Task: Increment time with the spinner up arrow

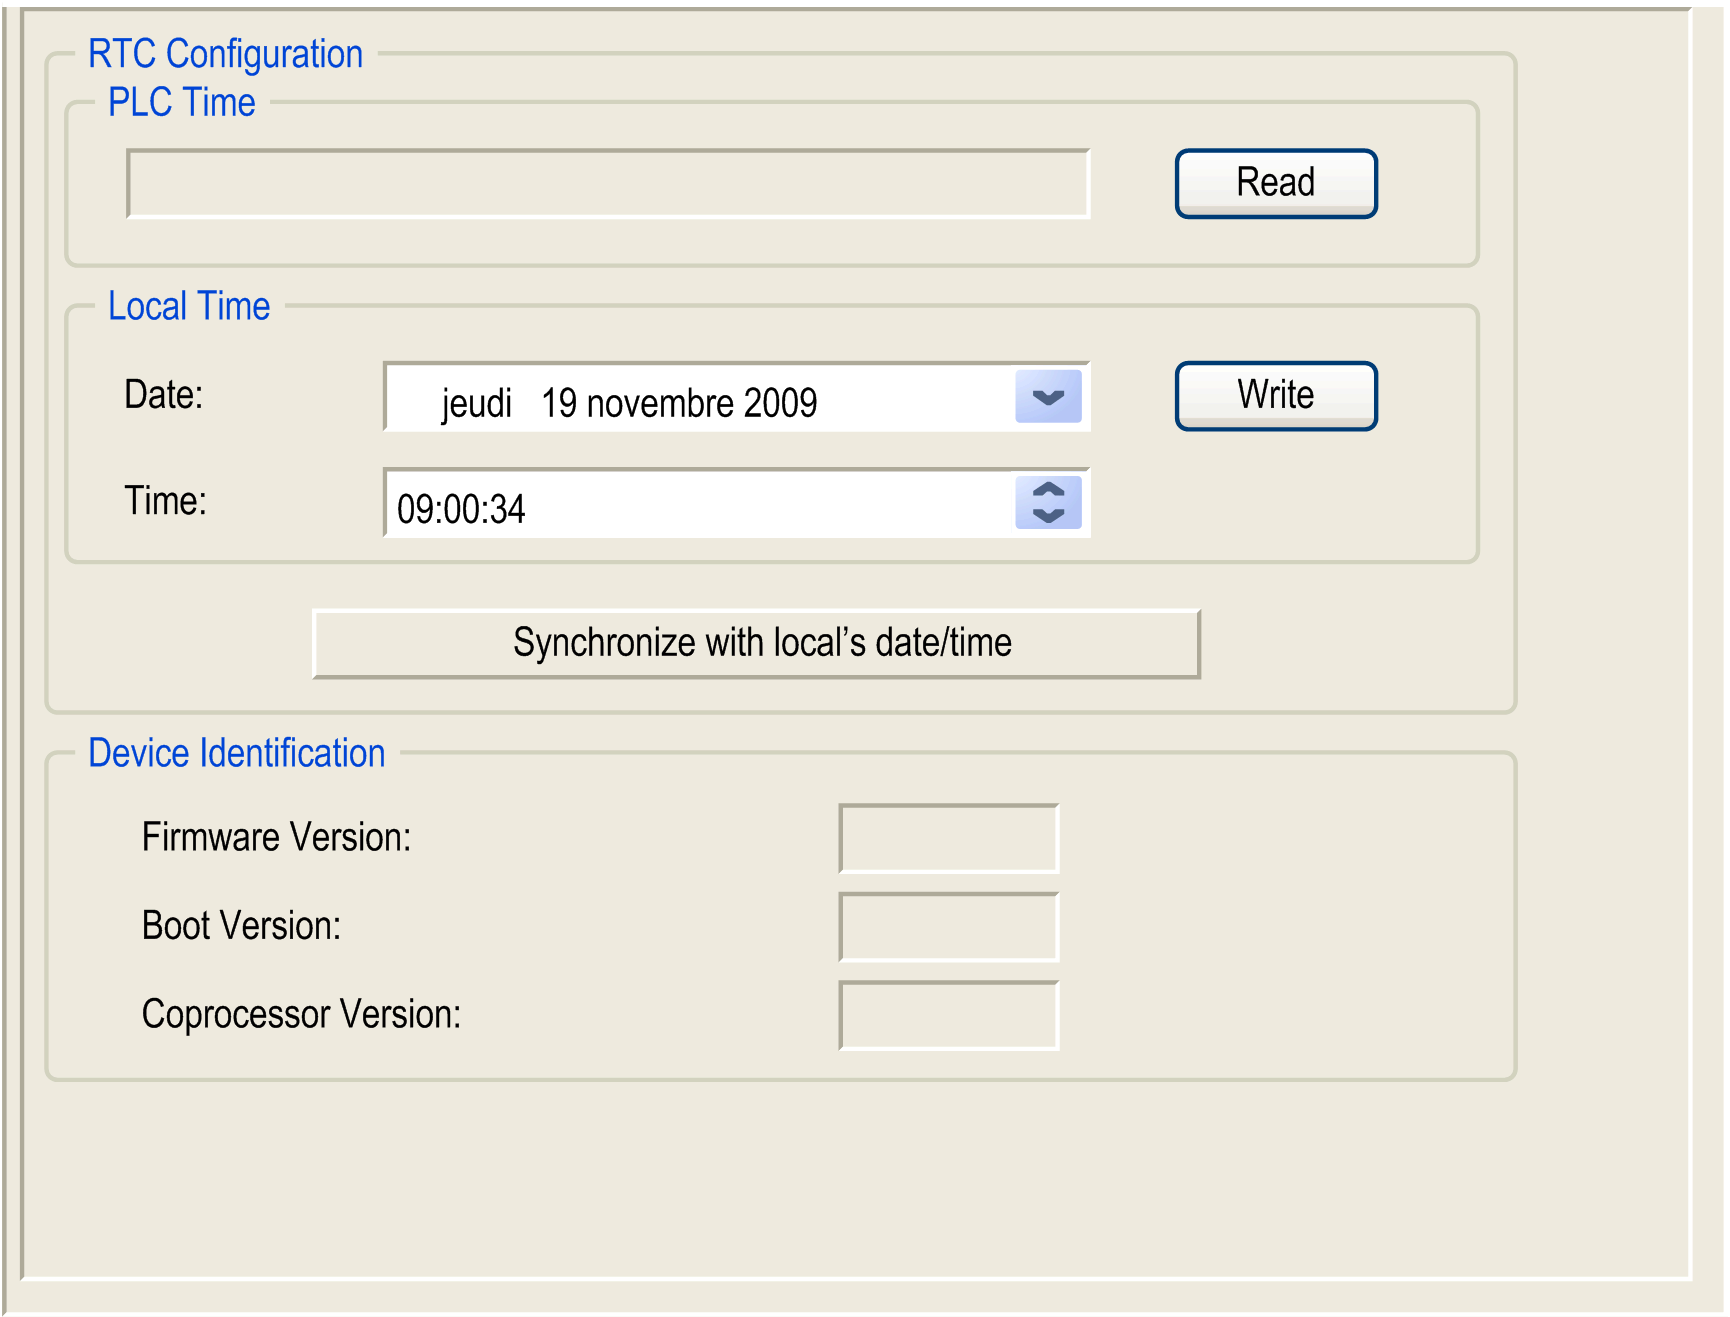Action: (x=1047, y=490)
